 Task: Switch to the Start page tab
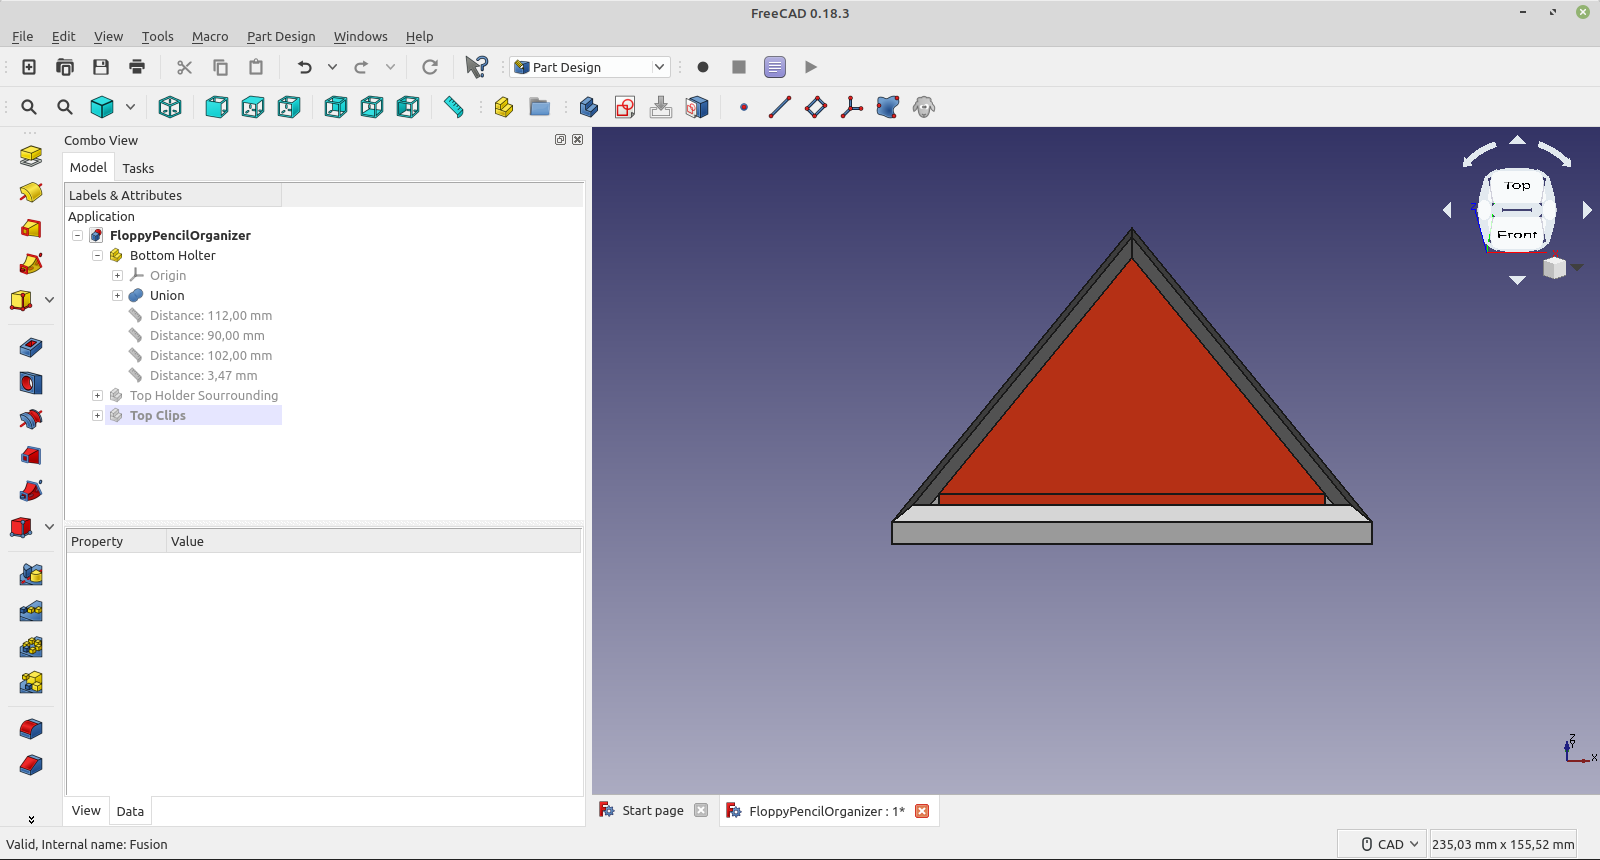click(x=653, y=811)
